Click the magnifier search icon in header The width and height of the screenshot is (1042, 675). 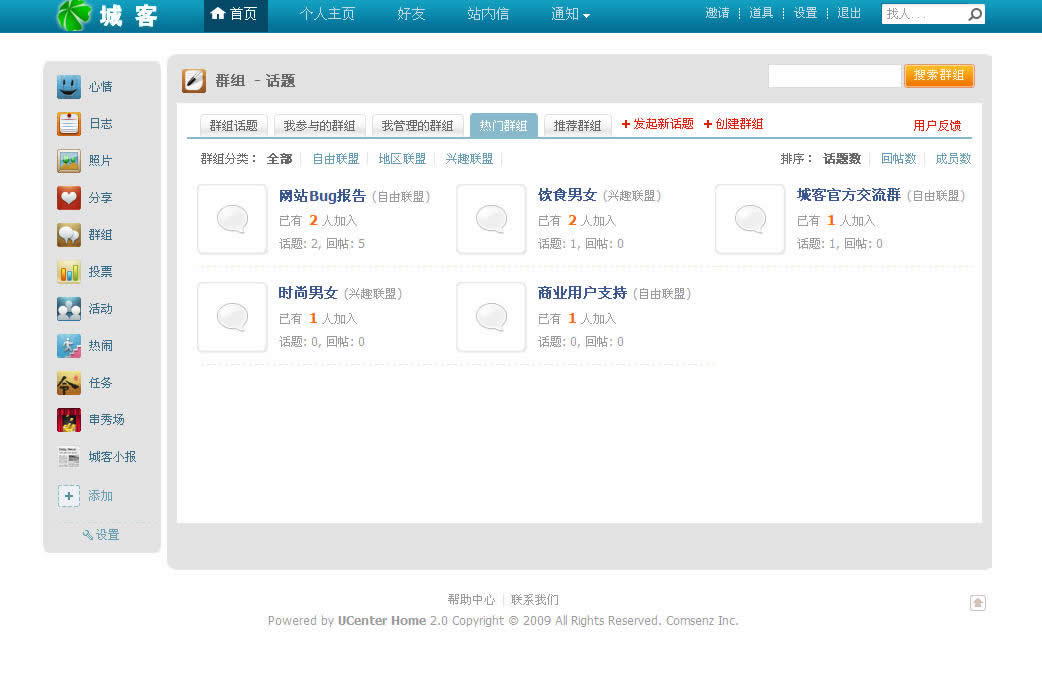pyautogui.click(x=975, y=14)
